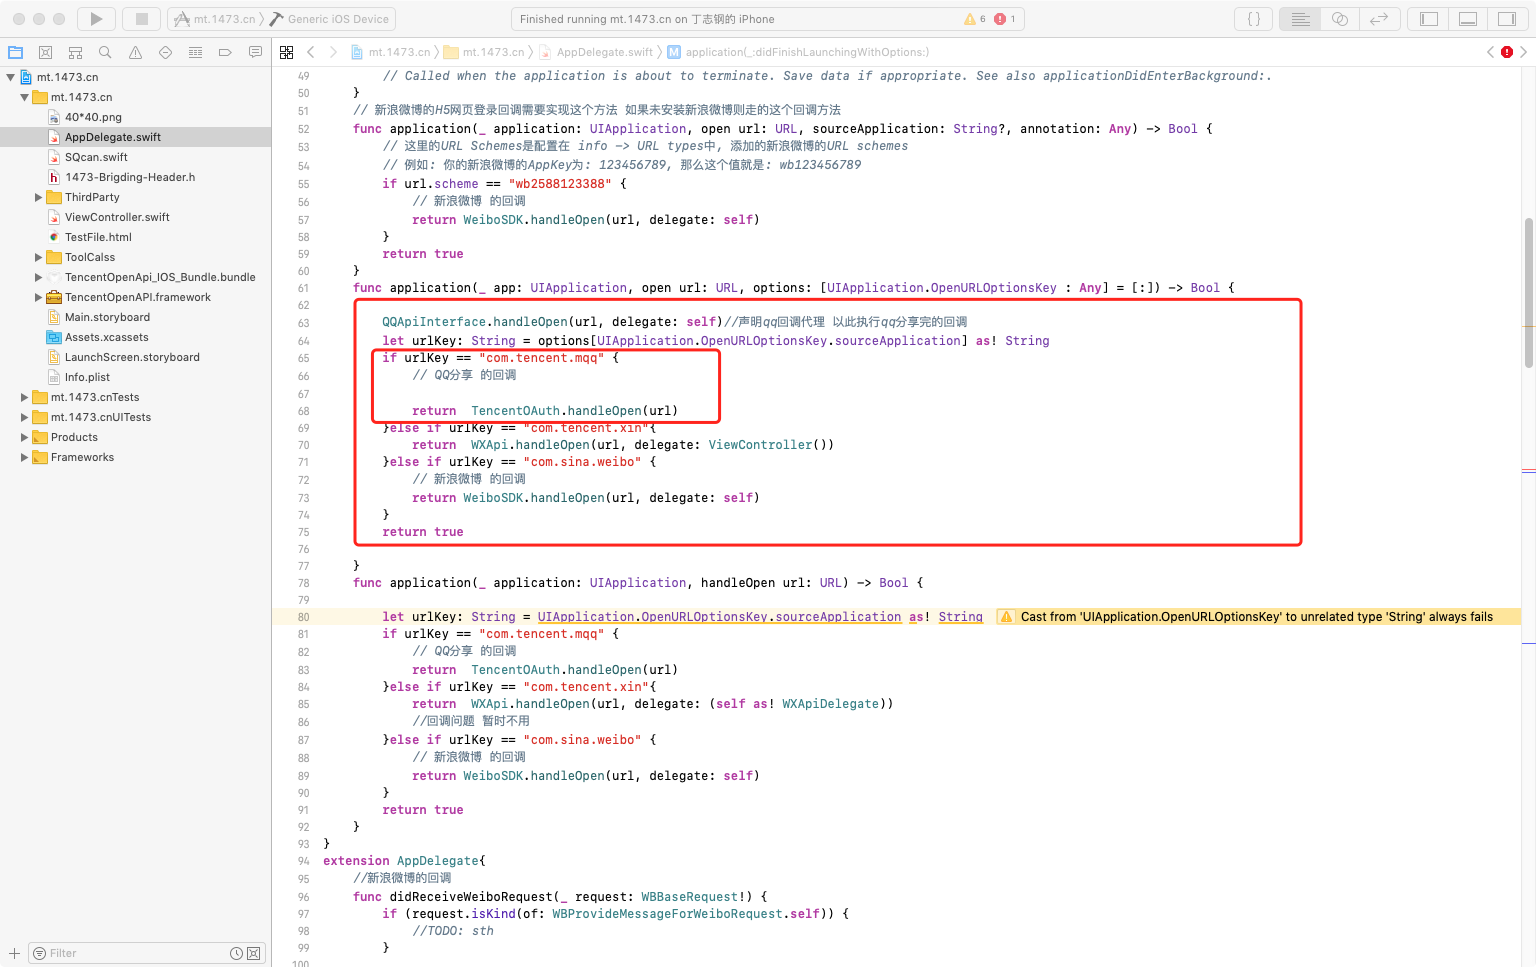Switch to the Version editor
The image size is (1536, 967).
point(1379,19)
